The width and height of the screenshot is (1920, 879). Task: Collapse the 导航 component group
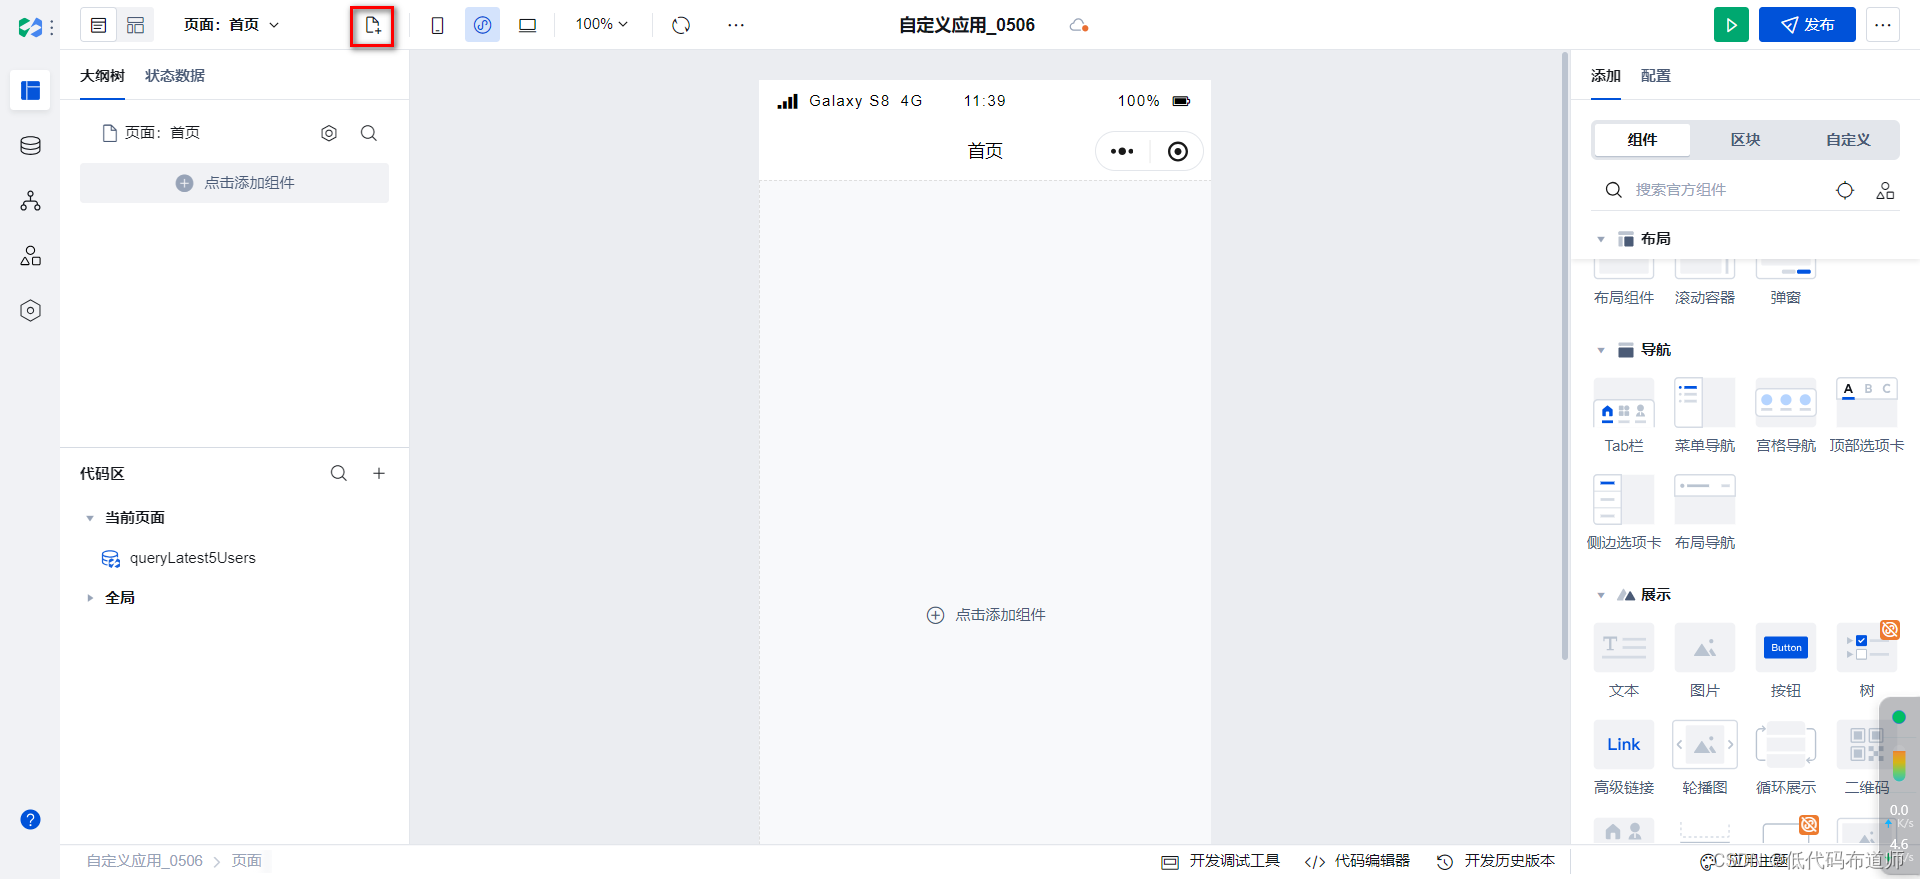pyautogui.click(x=1601, y=350)
